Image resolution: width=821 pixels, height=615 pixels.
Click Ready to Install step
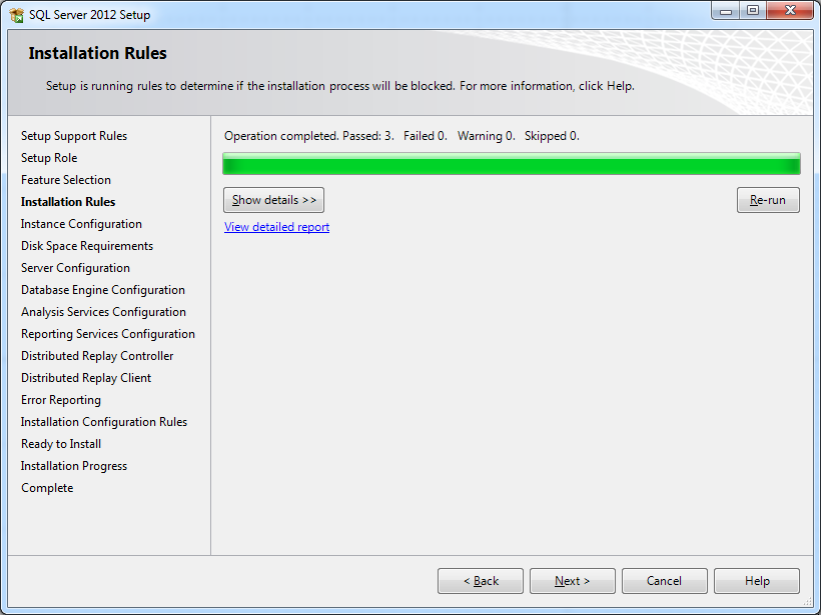pyautogui.click(x=61, y=444)
